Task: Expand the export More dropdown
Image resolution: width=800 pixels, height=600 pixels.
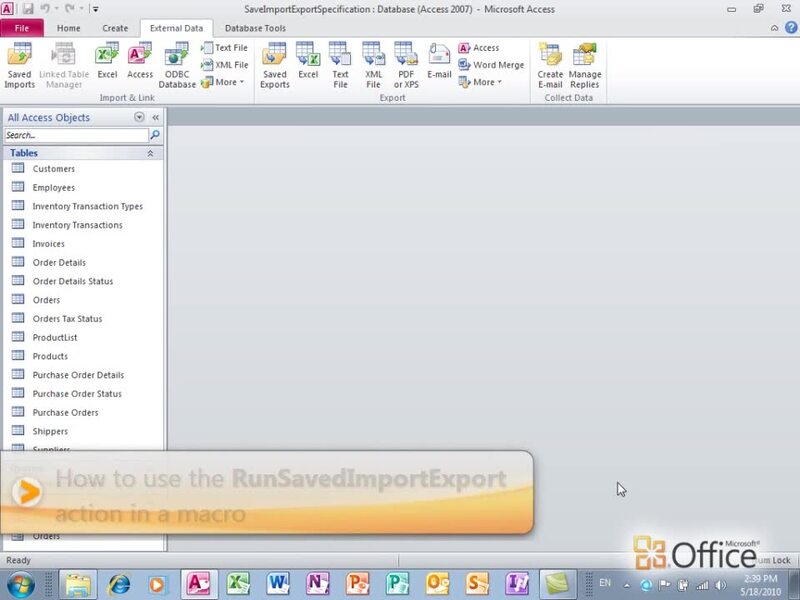Action: coord(481,82)
